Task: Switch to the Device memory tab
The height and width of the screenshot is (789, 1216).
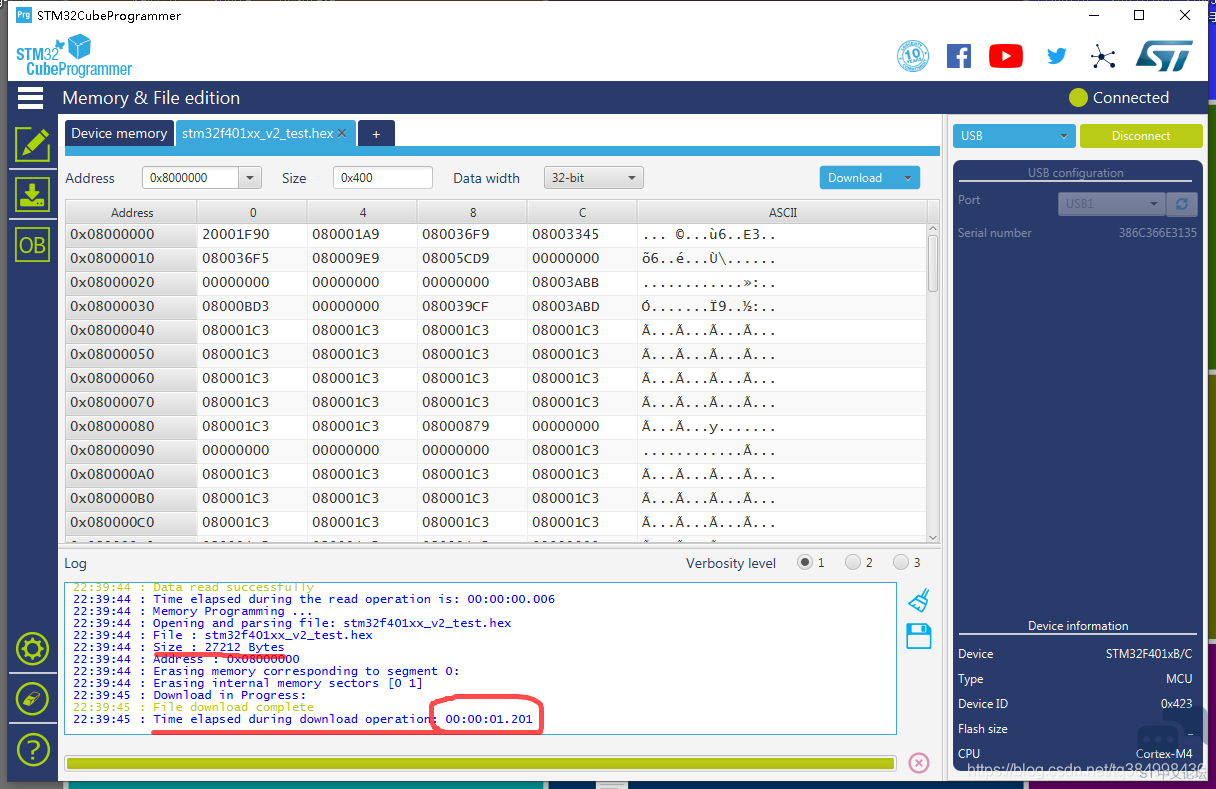Action: click(x=119, y=133)
